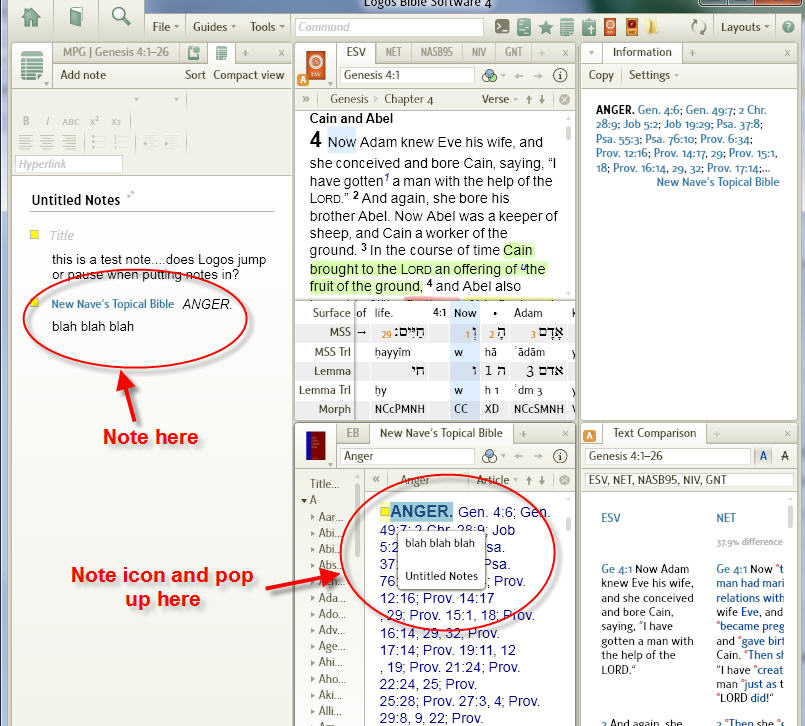Open the Information panel menu arrow
This screenshot has width=805, height=726.
(x=591, y=52)
